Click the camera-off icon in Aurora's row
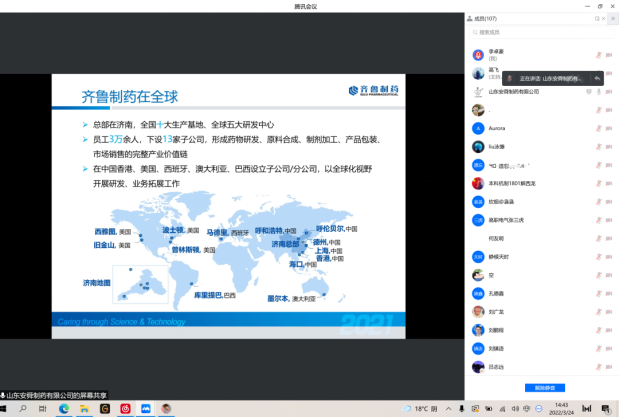619x417 pixels. (609, 128)
